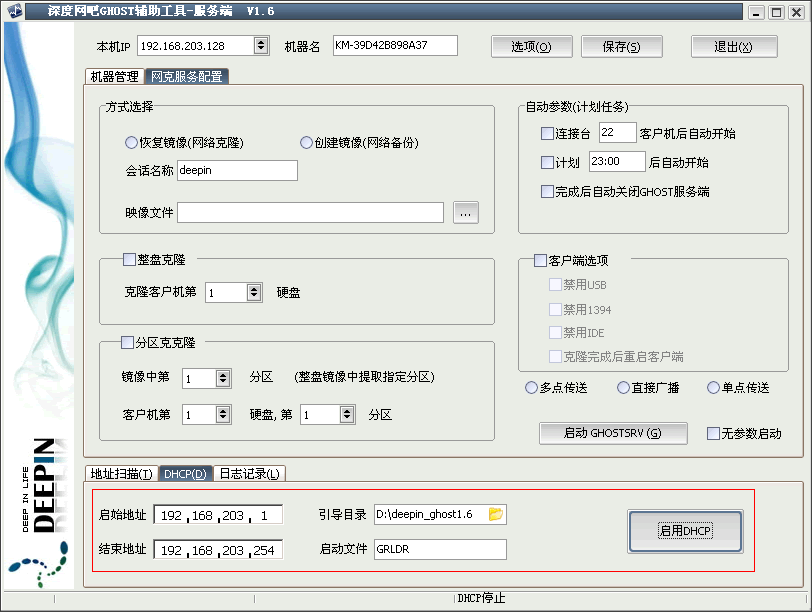Toggle the disabled 禁用IDE checkbox
This screenshot has width=812, height=612.
pyautogui.click(x=555, y=332)
